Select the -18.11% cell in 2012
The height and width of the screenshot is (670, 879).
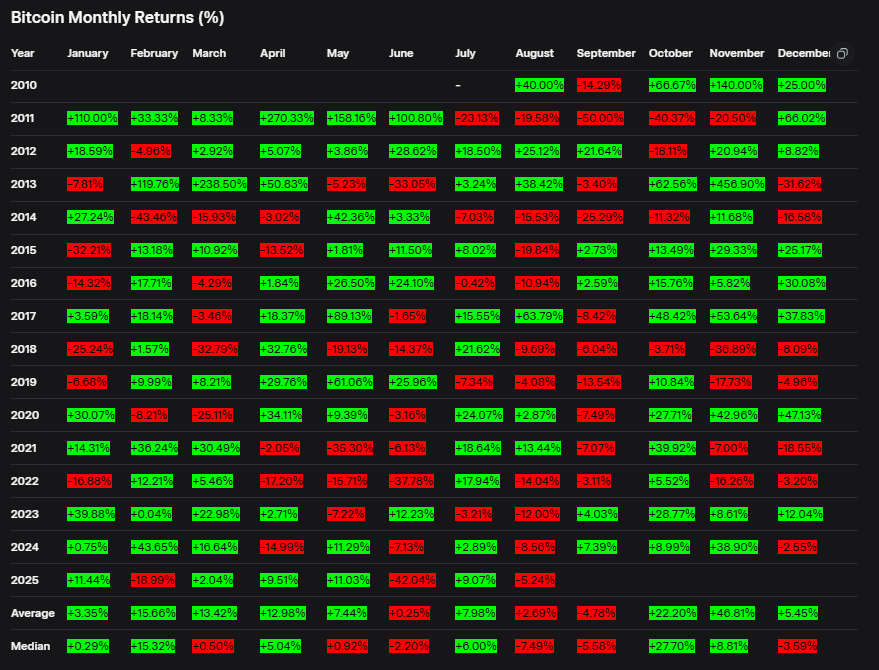point(668,151)
